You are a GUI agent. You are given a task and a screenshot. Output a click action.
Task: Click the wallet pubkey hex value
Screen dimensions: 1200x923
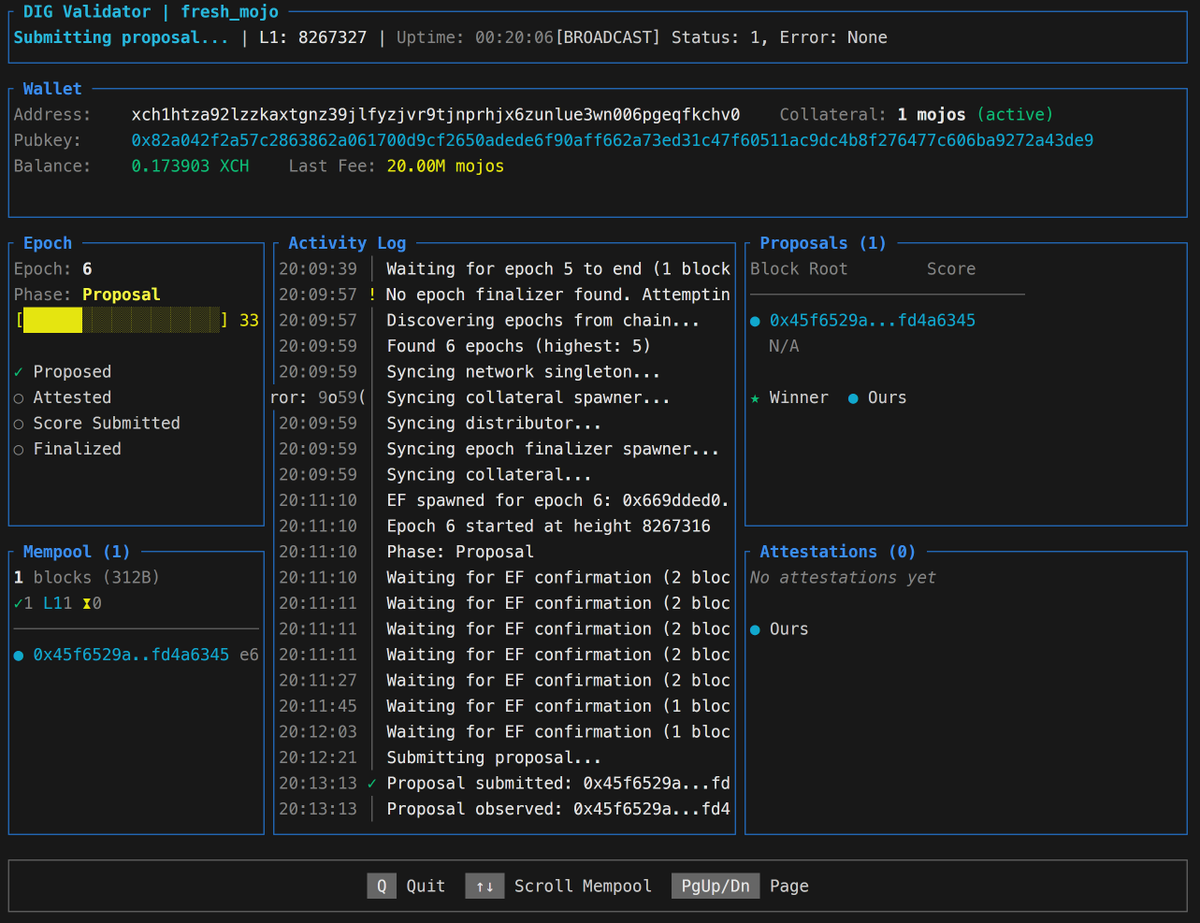(x=612, y=140)
